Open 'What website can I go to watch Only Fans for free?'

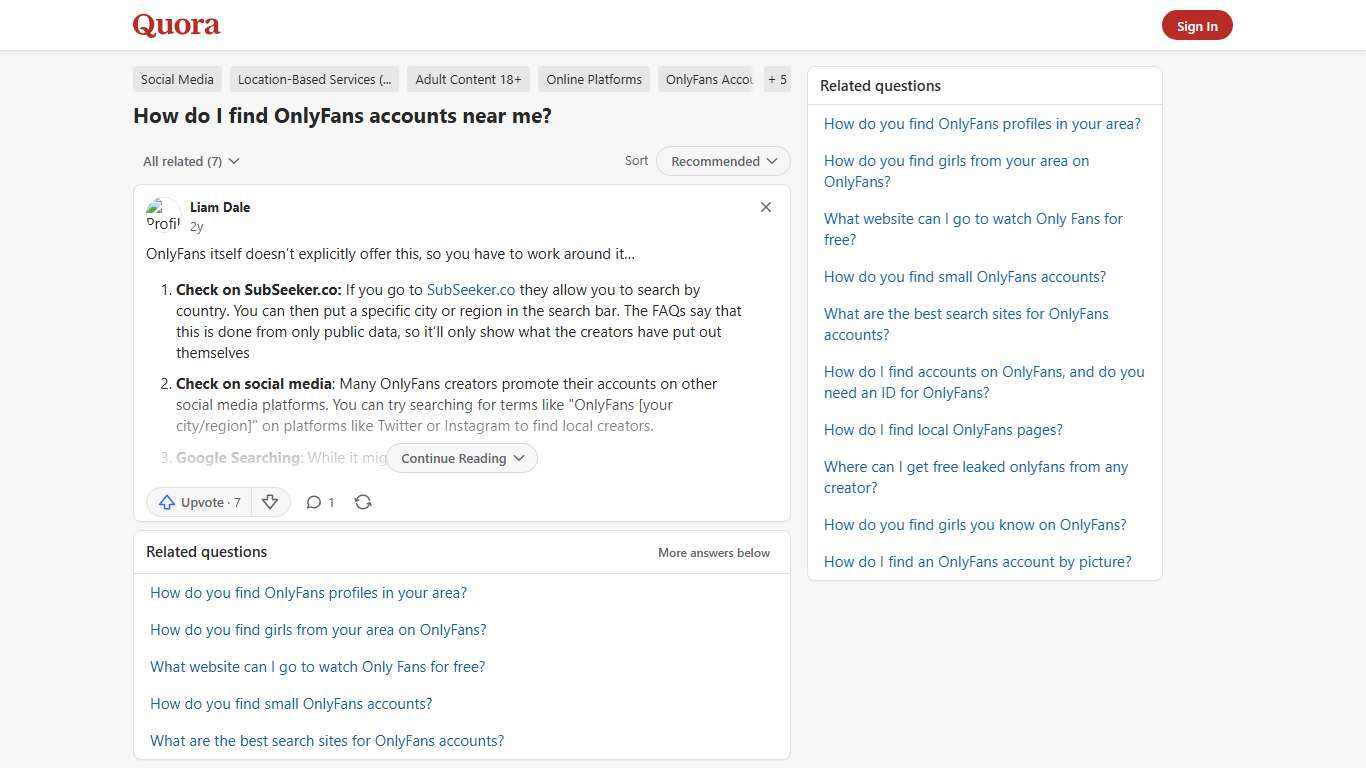pos(972,229)
